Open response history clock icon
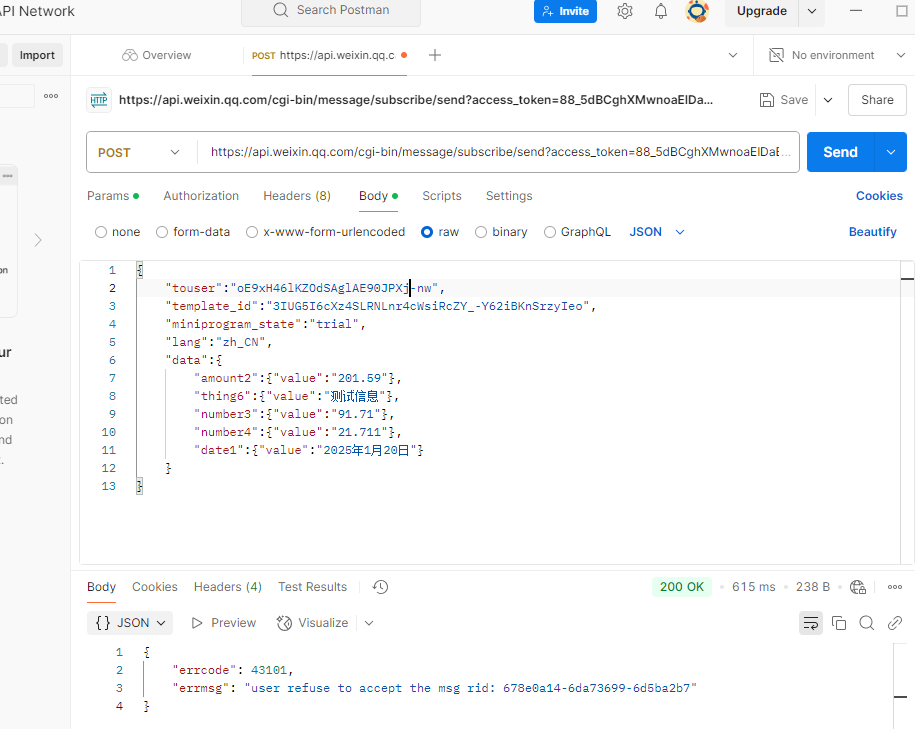Screen dimensions: 915x729 (x=380, y=587)
